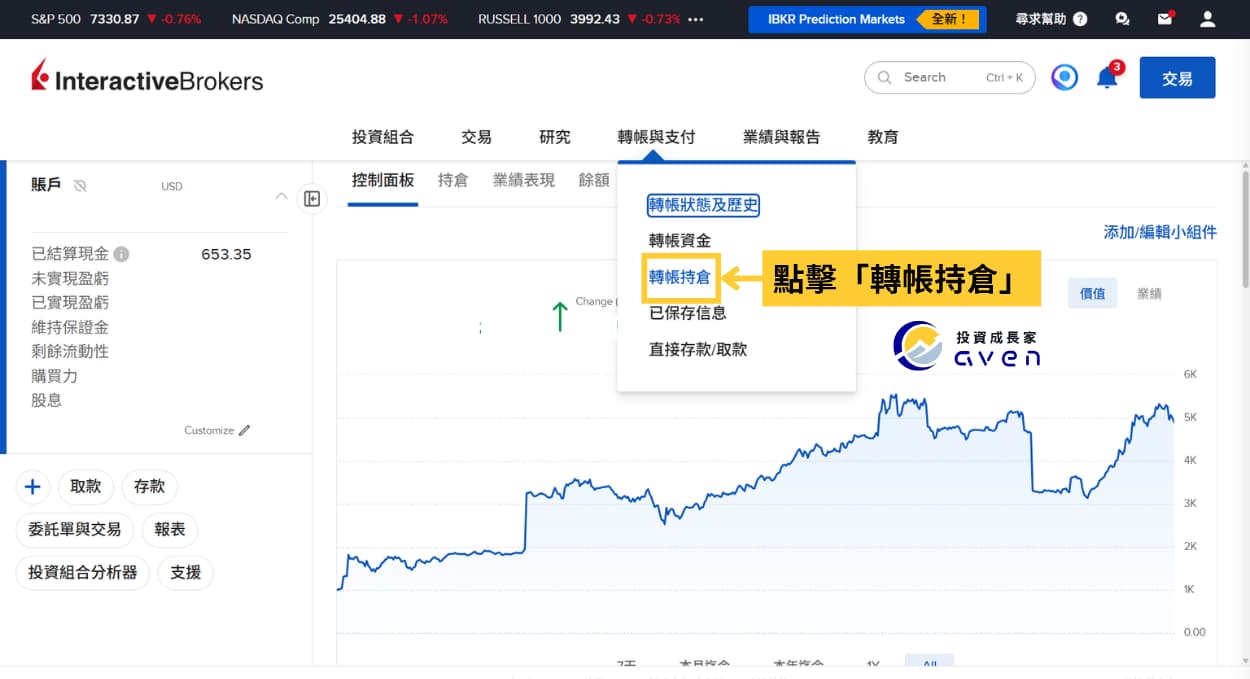Click the magnifier icon in Search box
This screenshot has width=1250, height=679.
point(884,77)
